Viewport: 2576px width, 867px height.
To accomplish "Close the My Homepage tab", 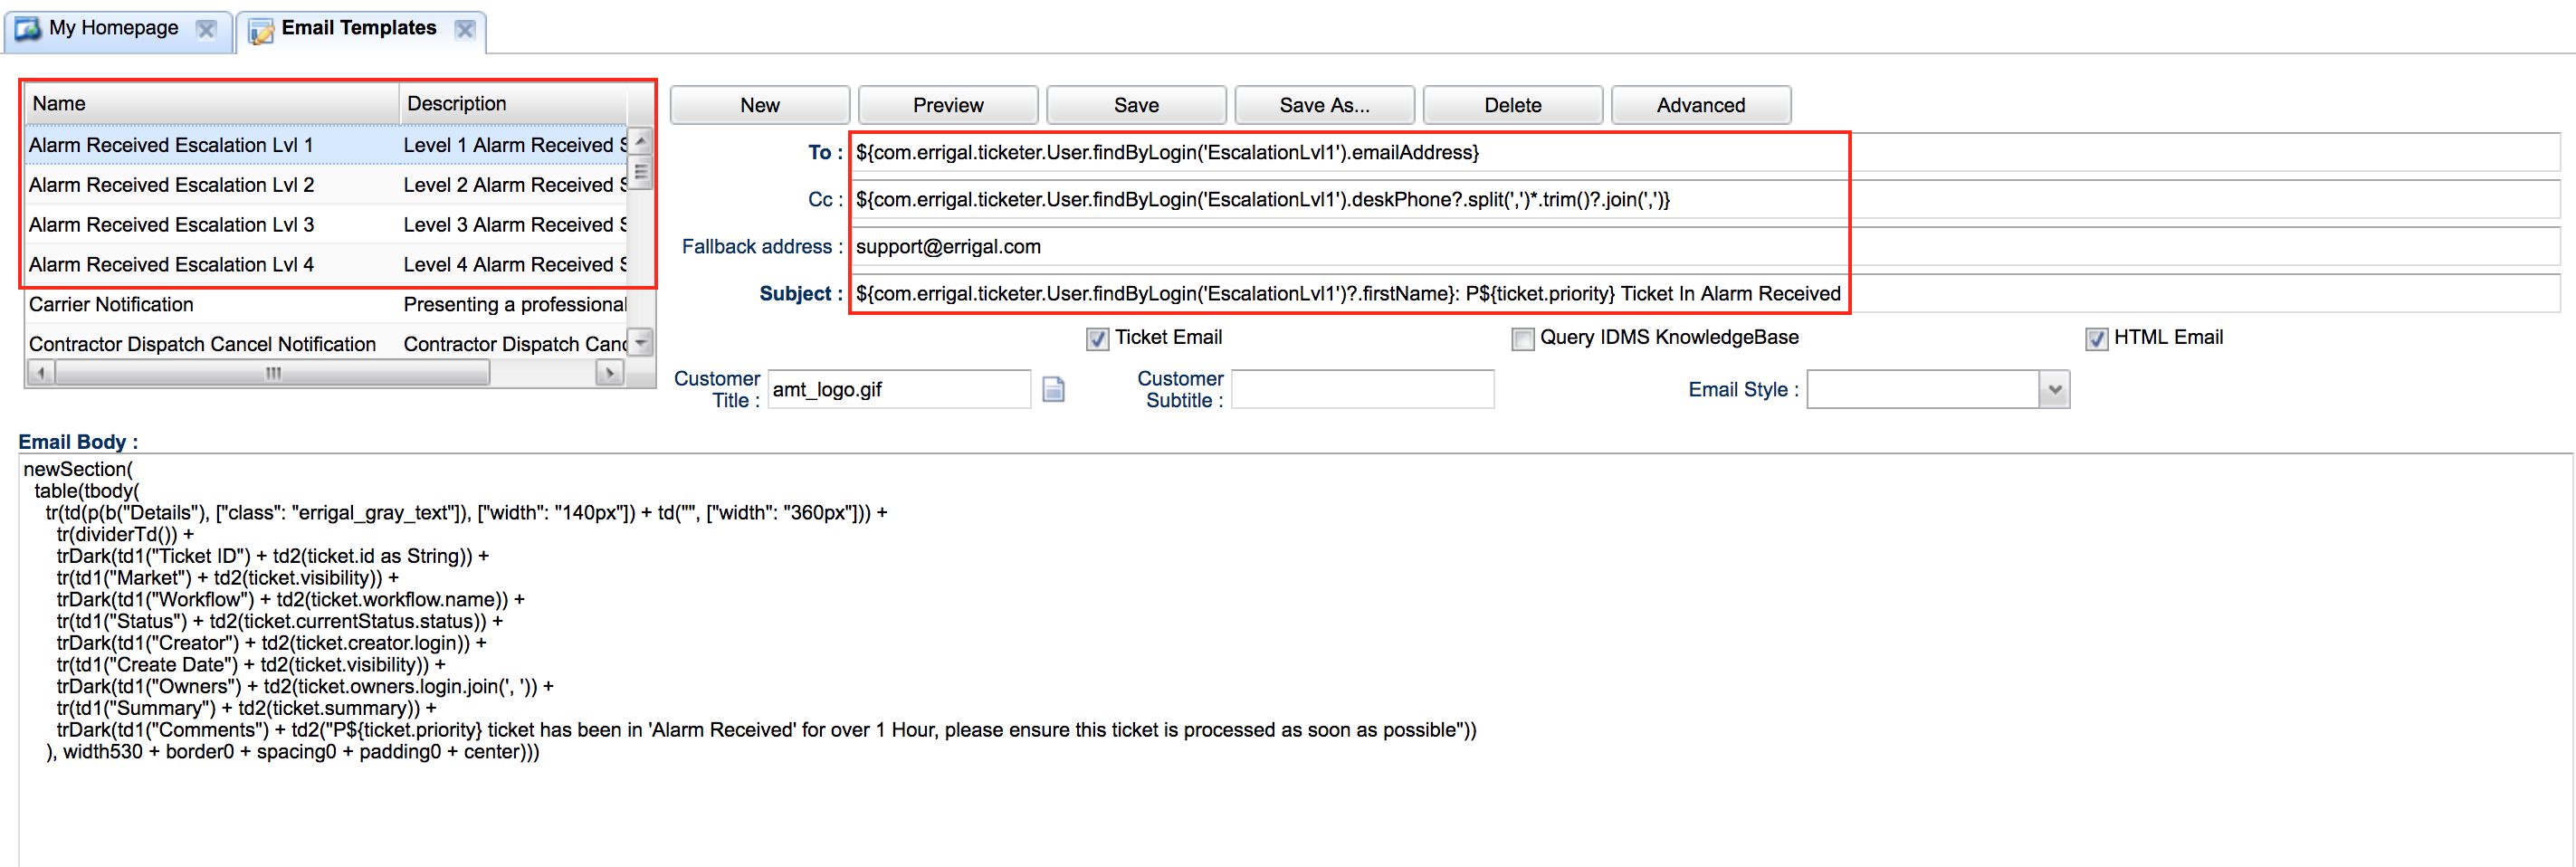I will [x=206, y=29].
